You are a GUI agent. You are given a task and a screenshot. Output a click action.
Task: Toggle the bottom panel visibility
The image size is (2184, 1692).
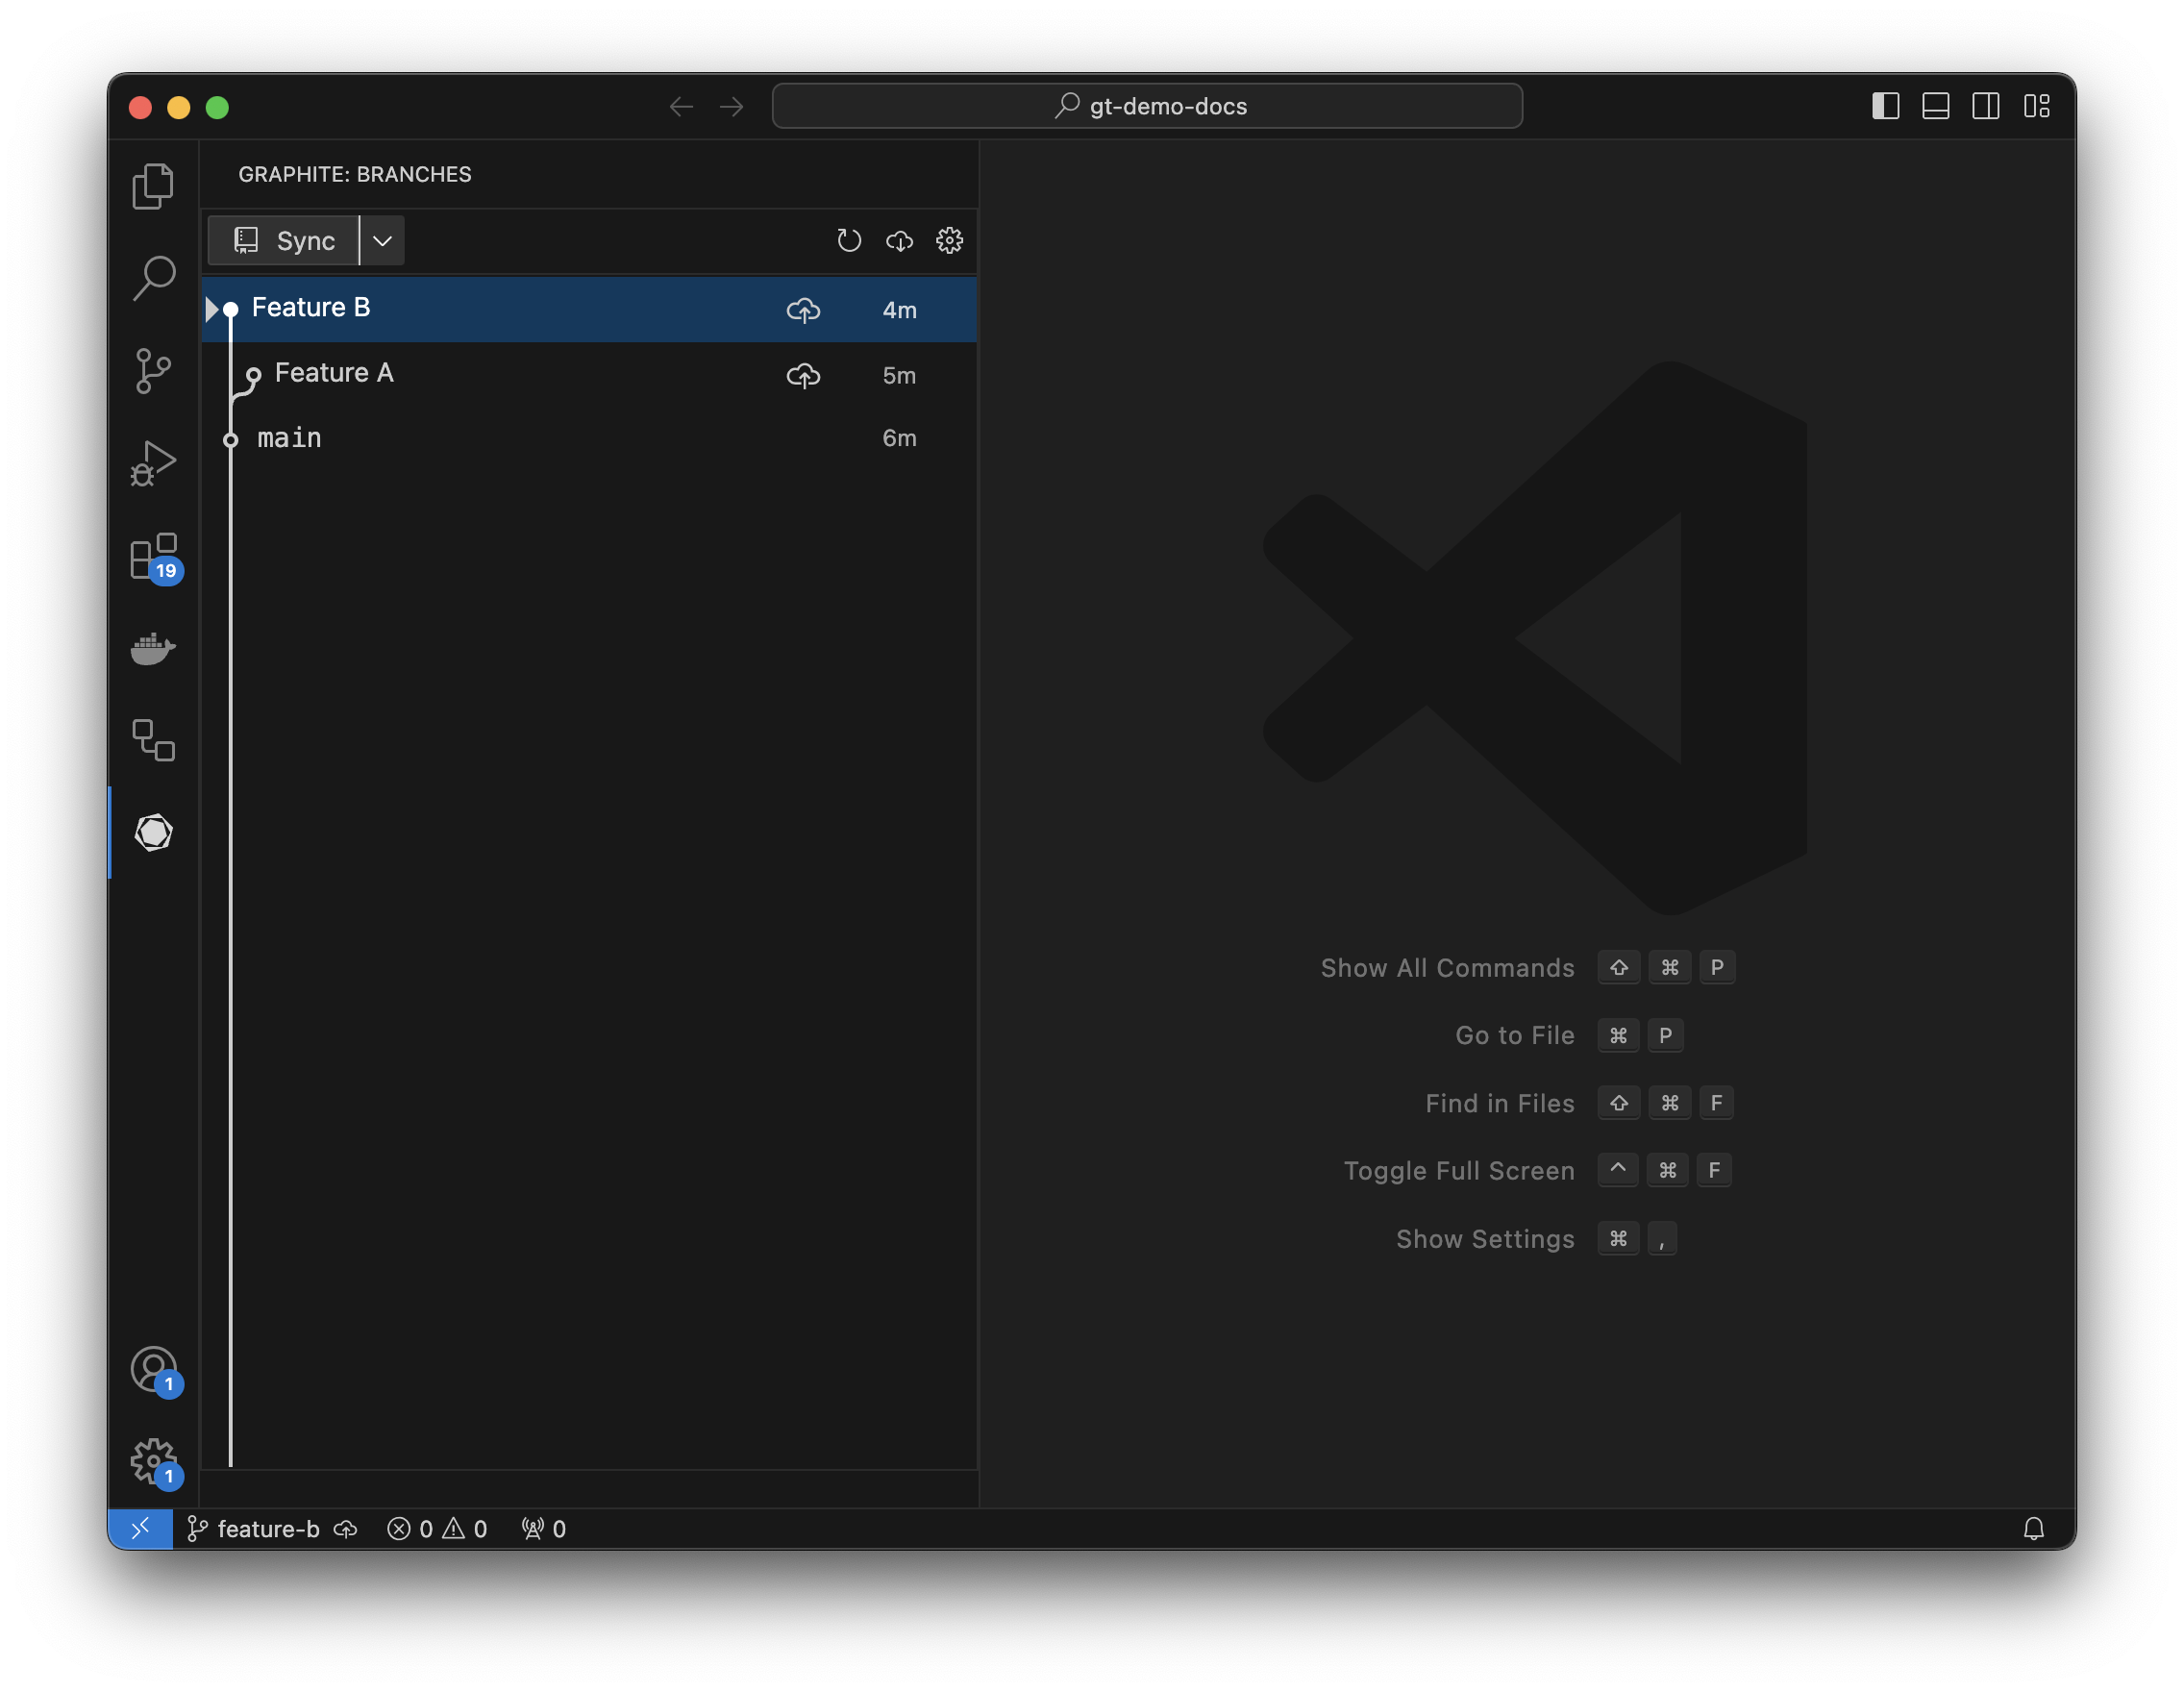pyautogui.click(x=1935, y=106)
